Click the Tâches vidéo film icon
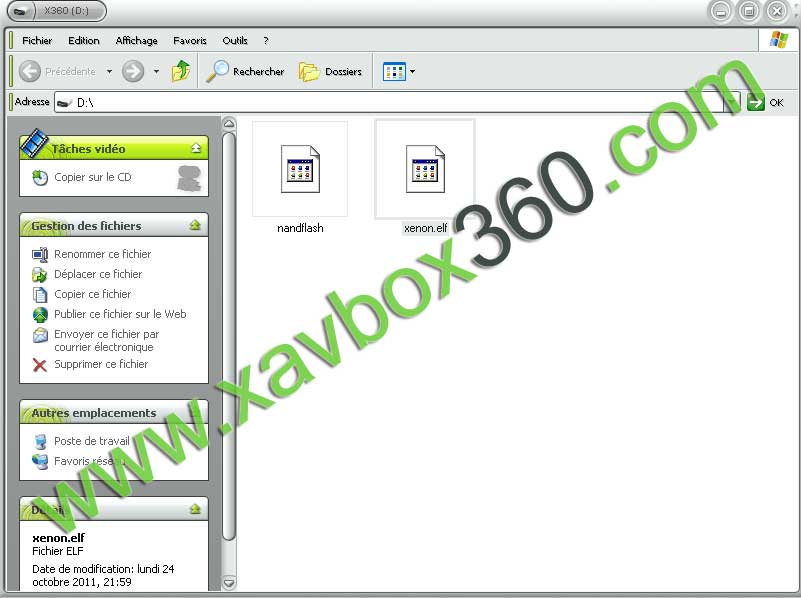This screenshot has height=598, width=801. click(35, 143)
